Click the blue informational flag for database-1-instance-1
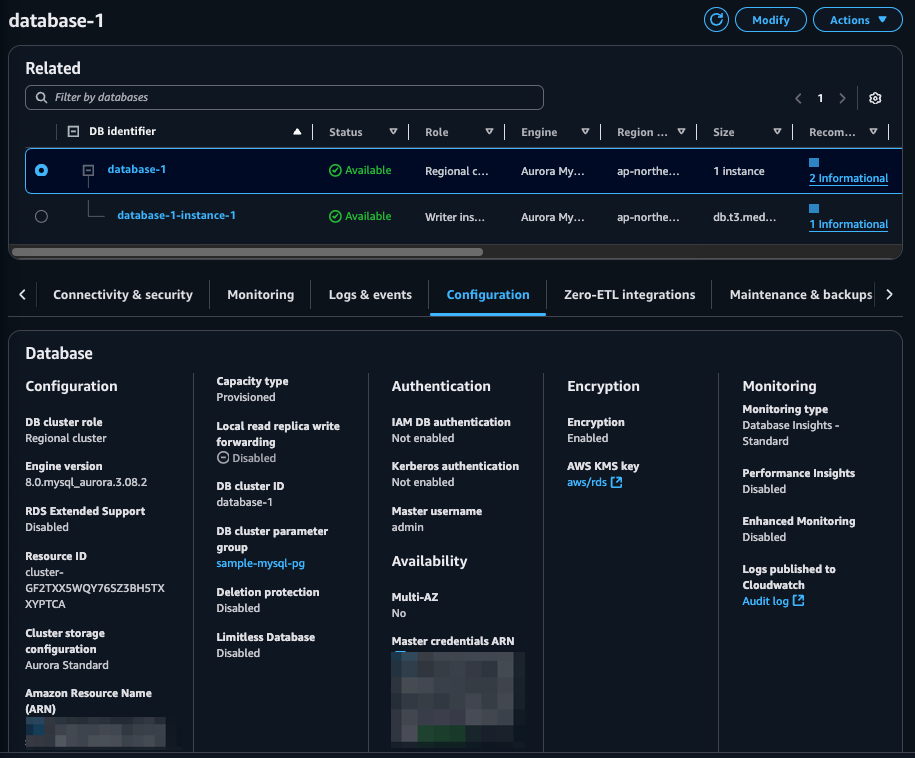 tap(814, 208)
